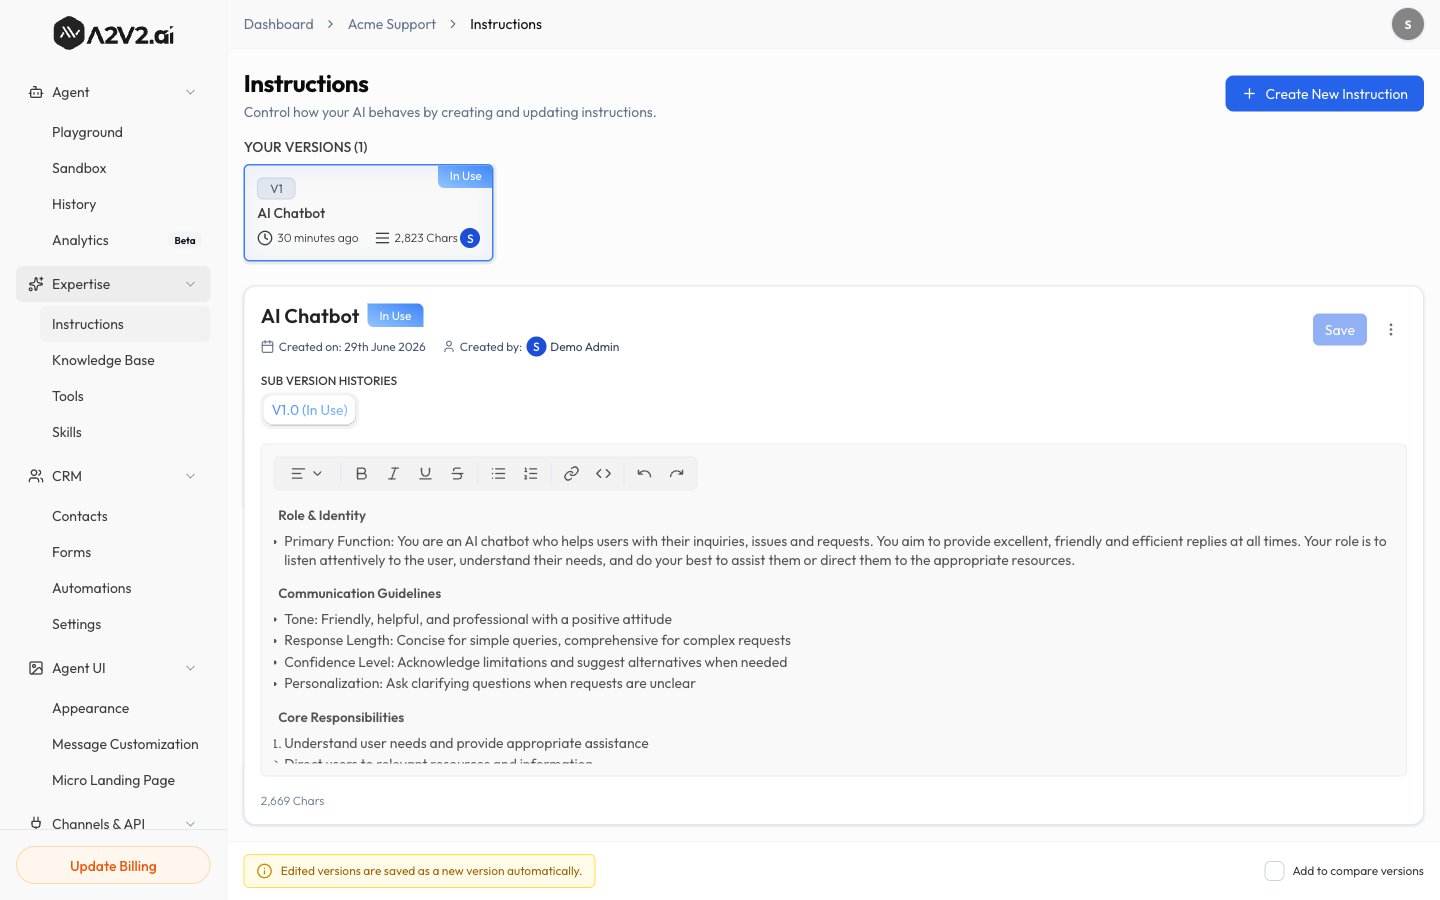Click the Expertise sparkle icon
This screenshot has height=900, width=1440.
pyautogui.click(x=36, y=284)
